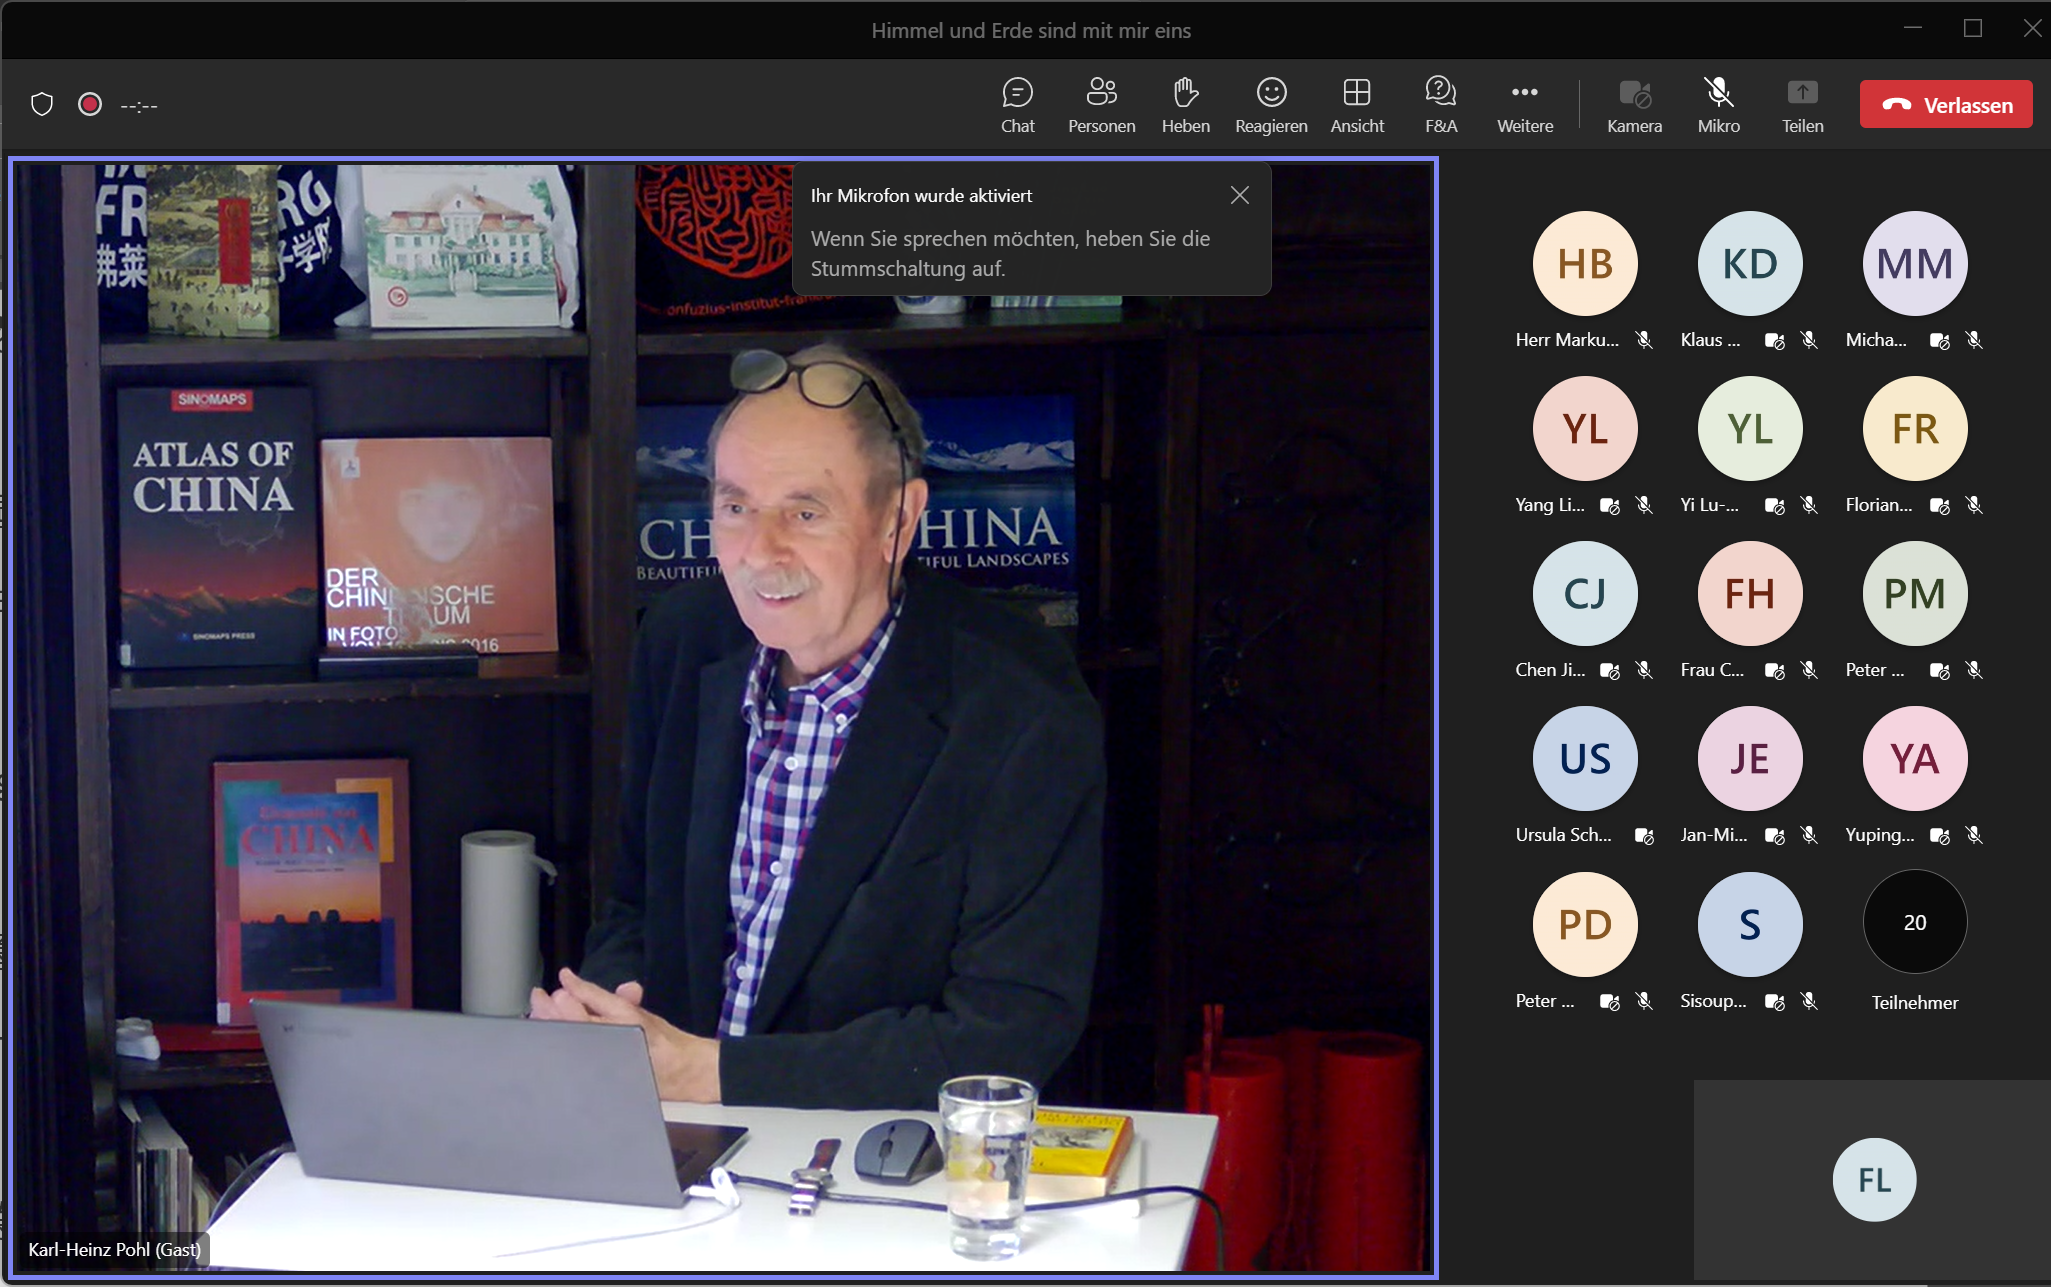This screenshot has height=1287, width=2051.
Task: Open the Reagieren reactions menu
Action: point(1270,104)
